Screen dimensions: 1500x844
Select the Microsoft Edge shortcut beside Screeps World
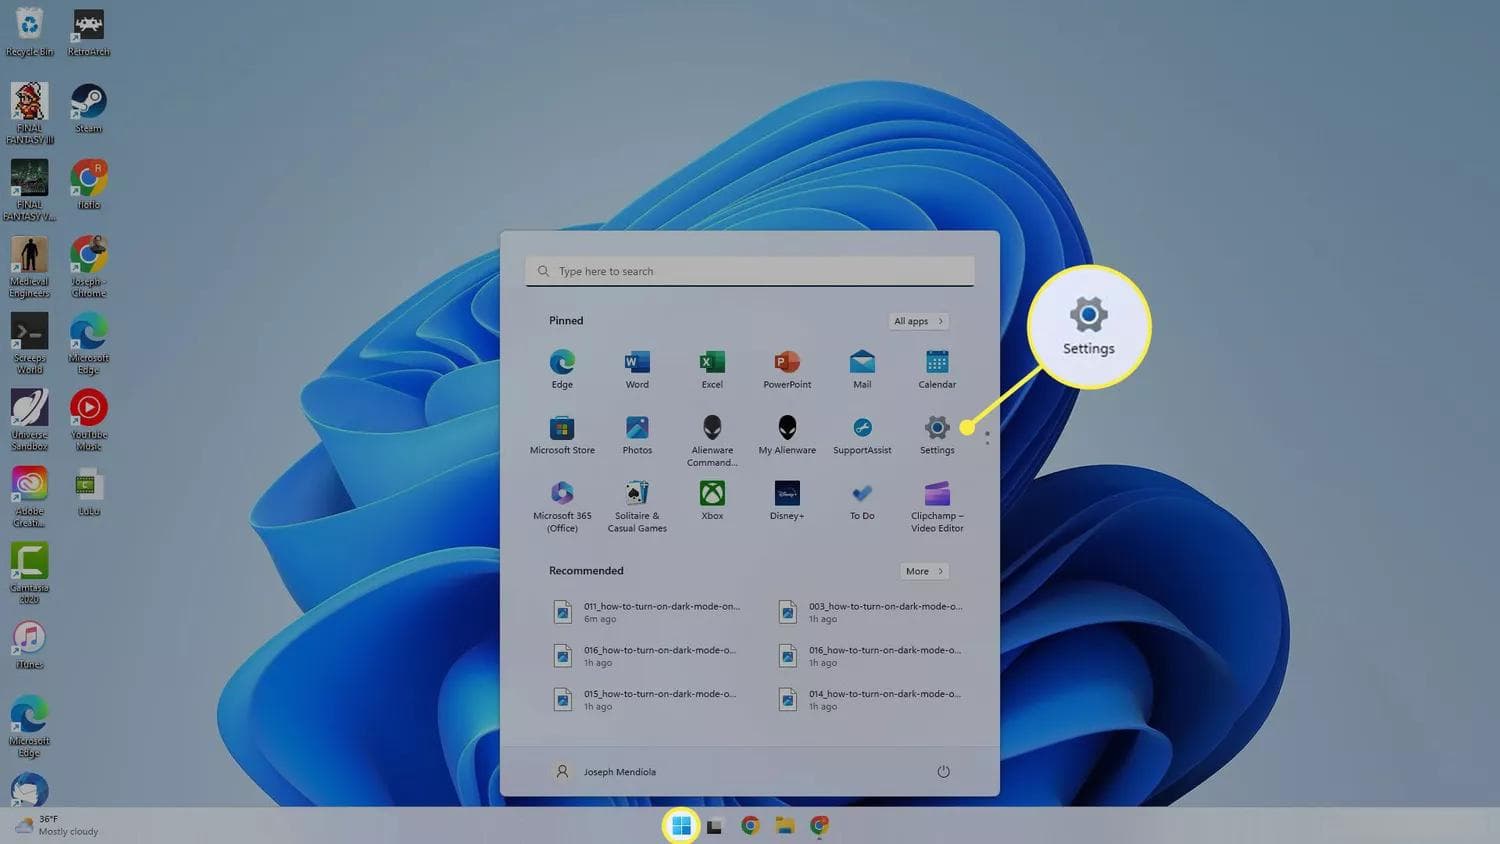click(x=89, y=343)
